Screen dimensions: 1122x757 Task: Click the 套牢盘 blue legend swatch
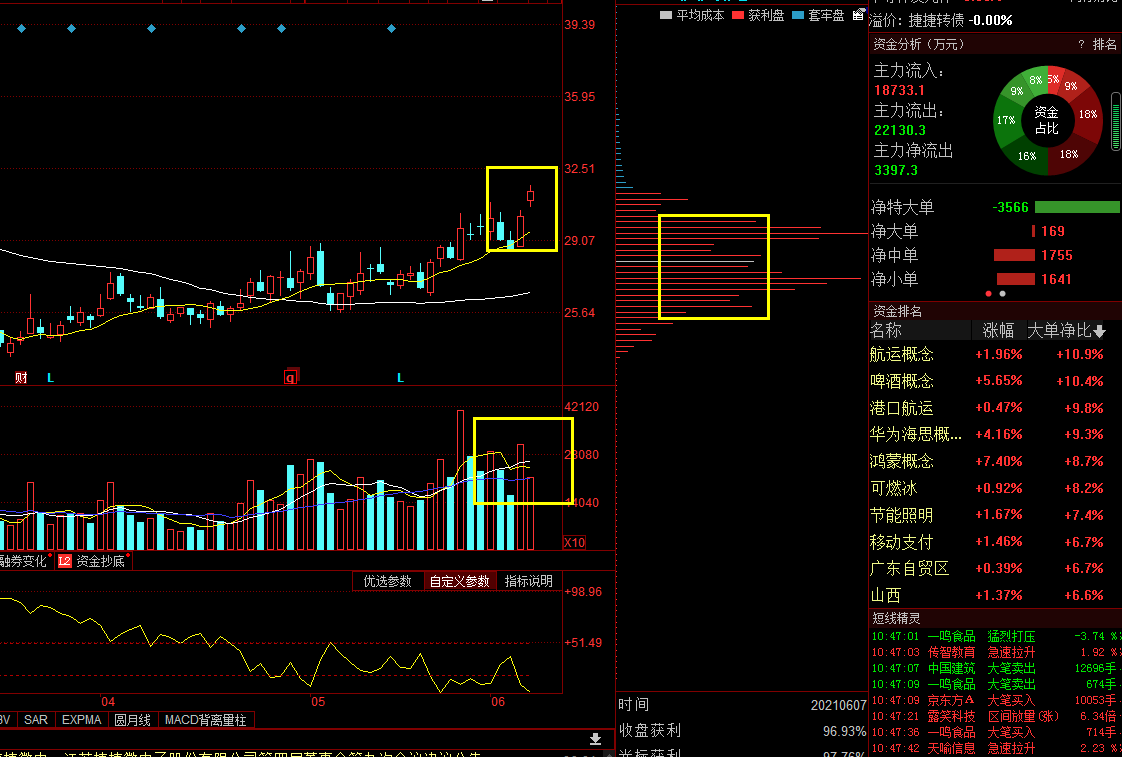point(798,15)
